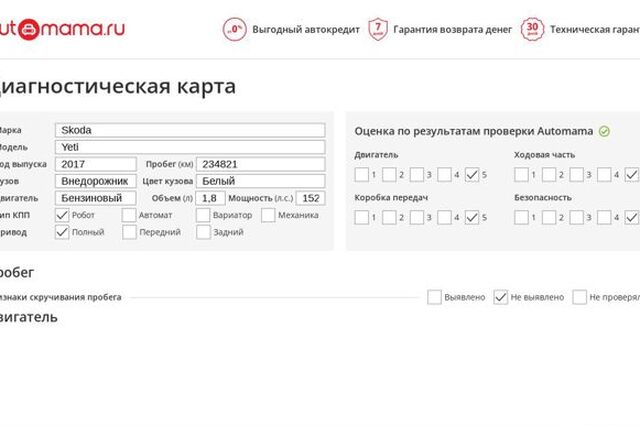The width and height of the screenshot is (640, 426).
Task: Check the Выявлено mileage checkbox
Action: coord(434,297)
